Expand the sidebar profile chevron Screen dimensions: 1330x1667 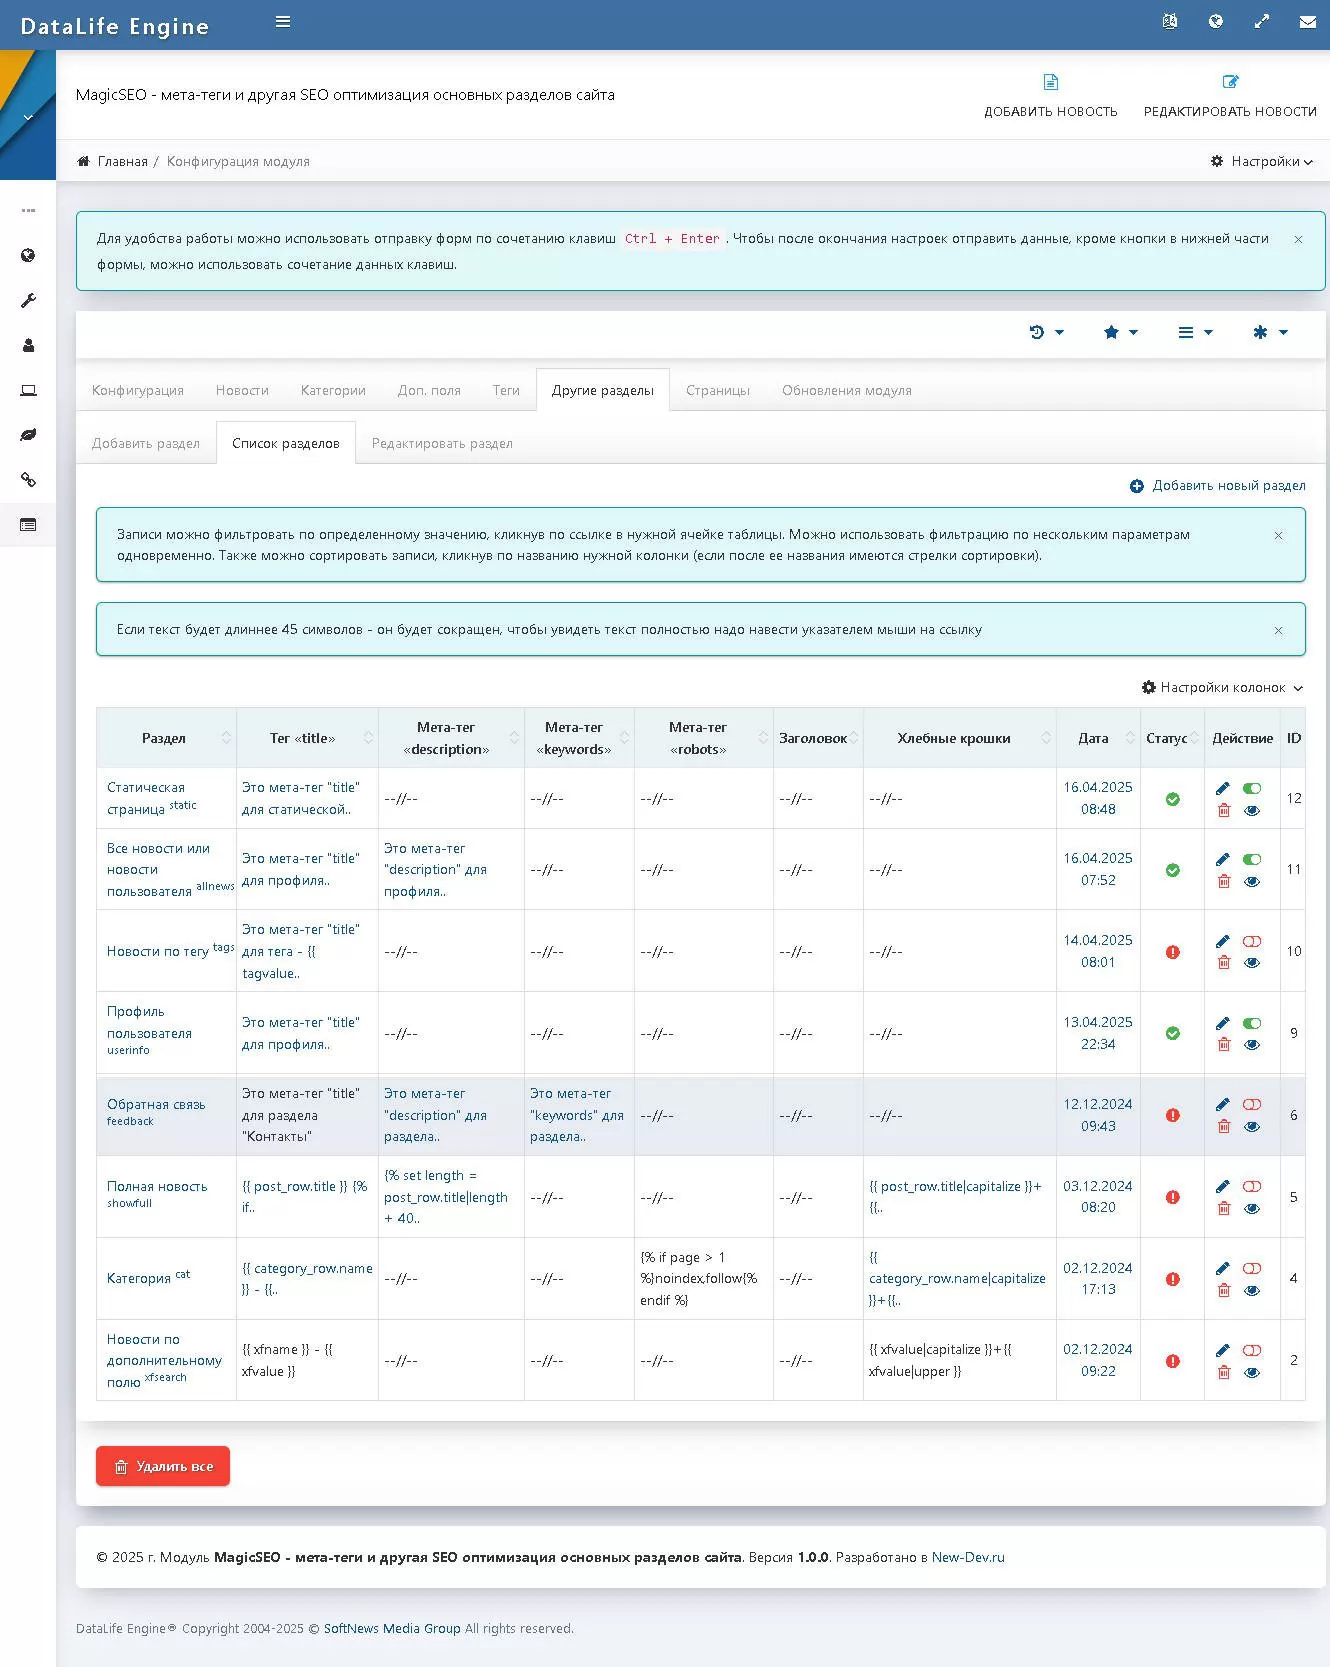[28, 118]
